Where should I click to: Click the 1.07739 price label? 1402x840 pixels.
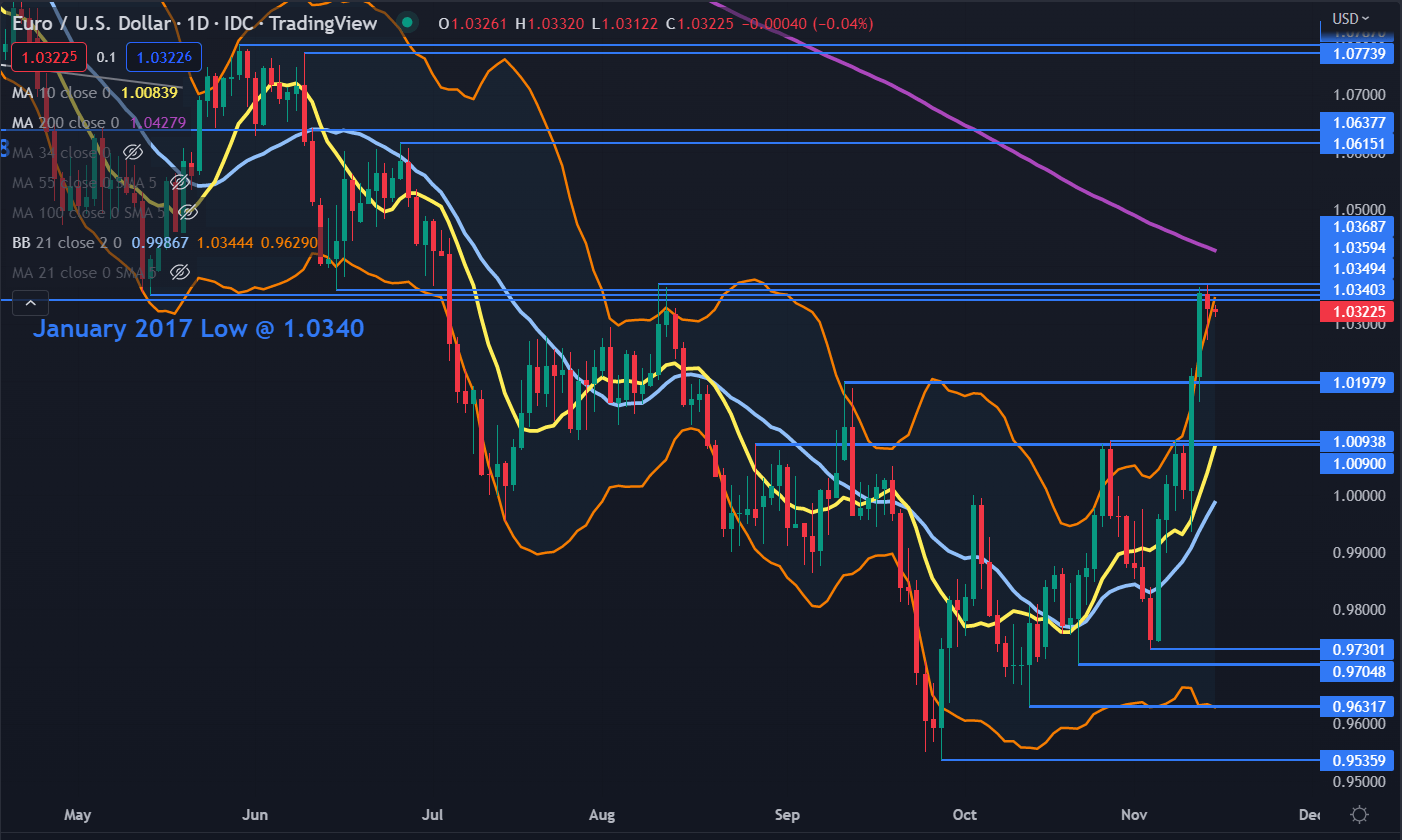[1357, 53]
